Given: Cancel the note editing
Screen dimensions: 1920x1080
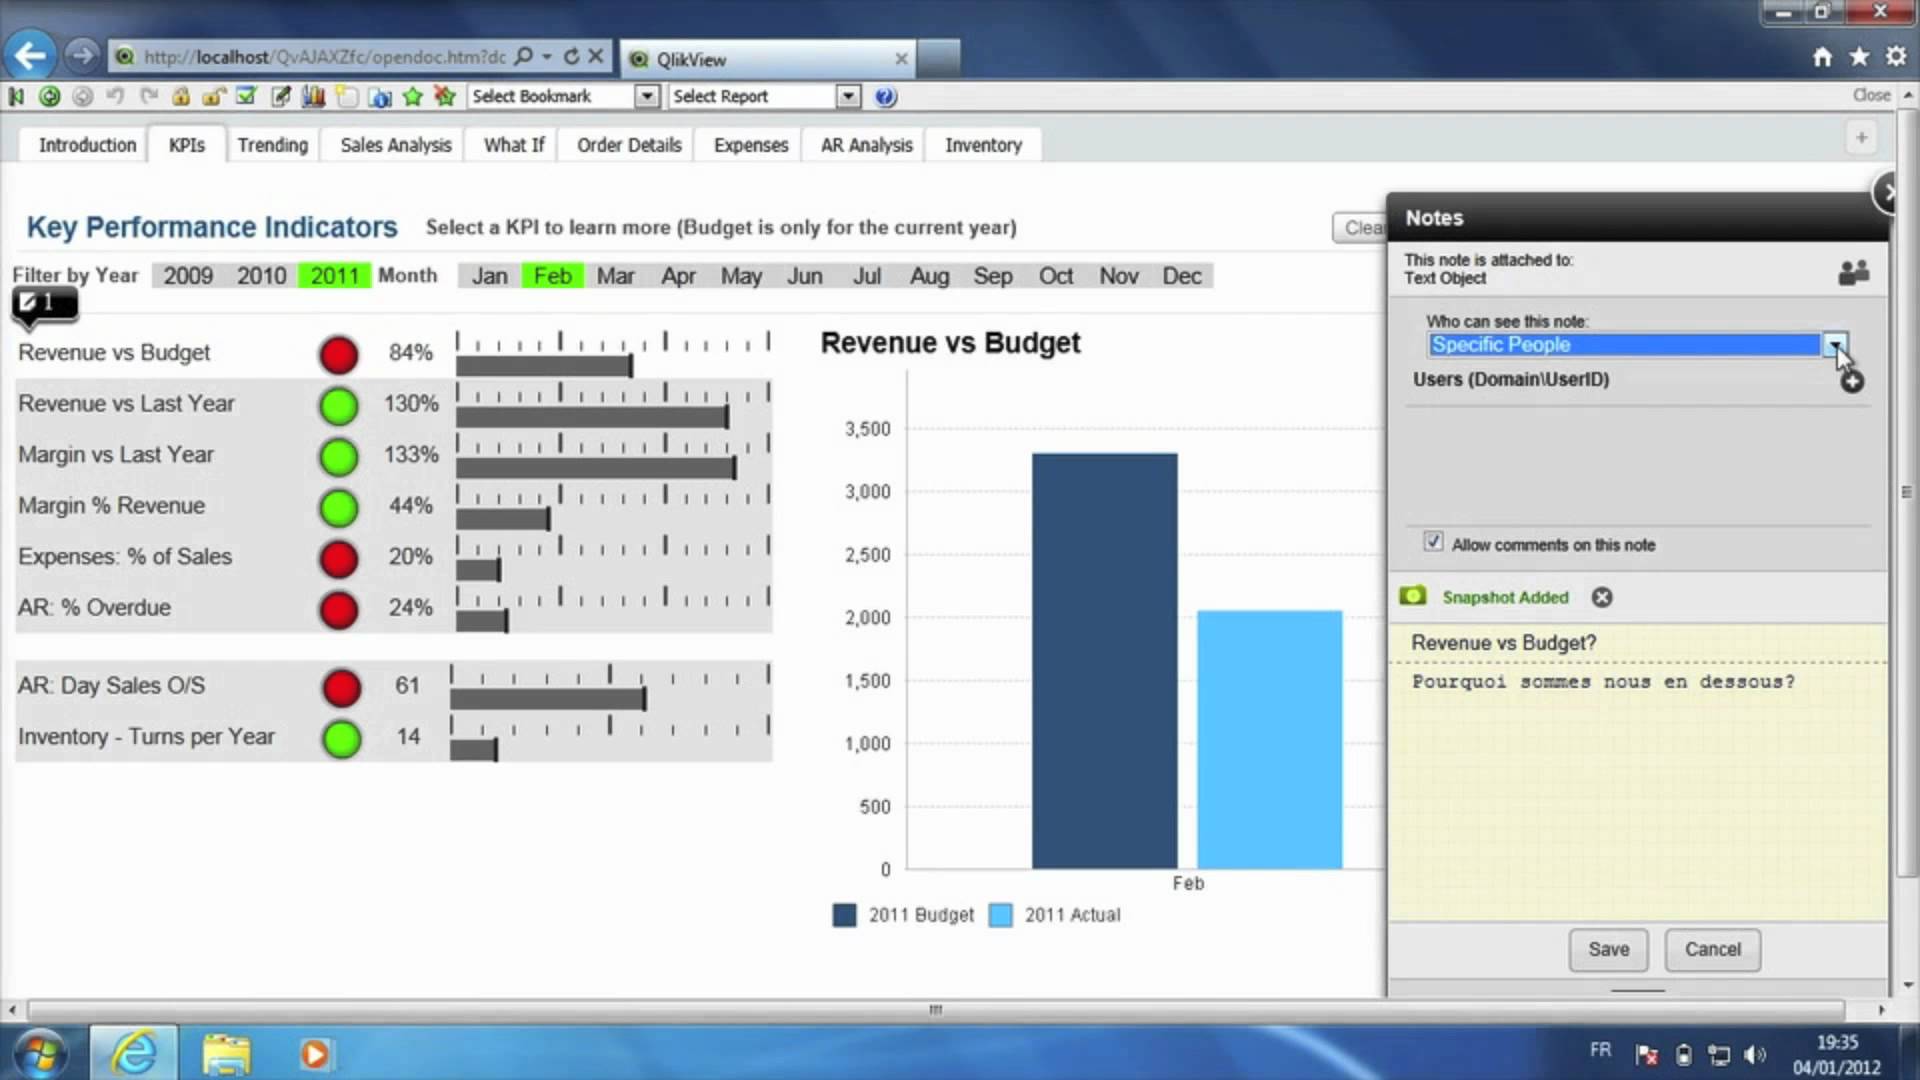Looking at the screenshot, I should click(1712, 949).
